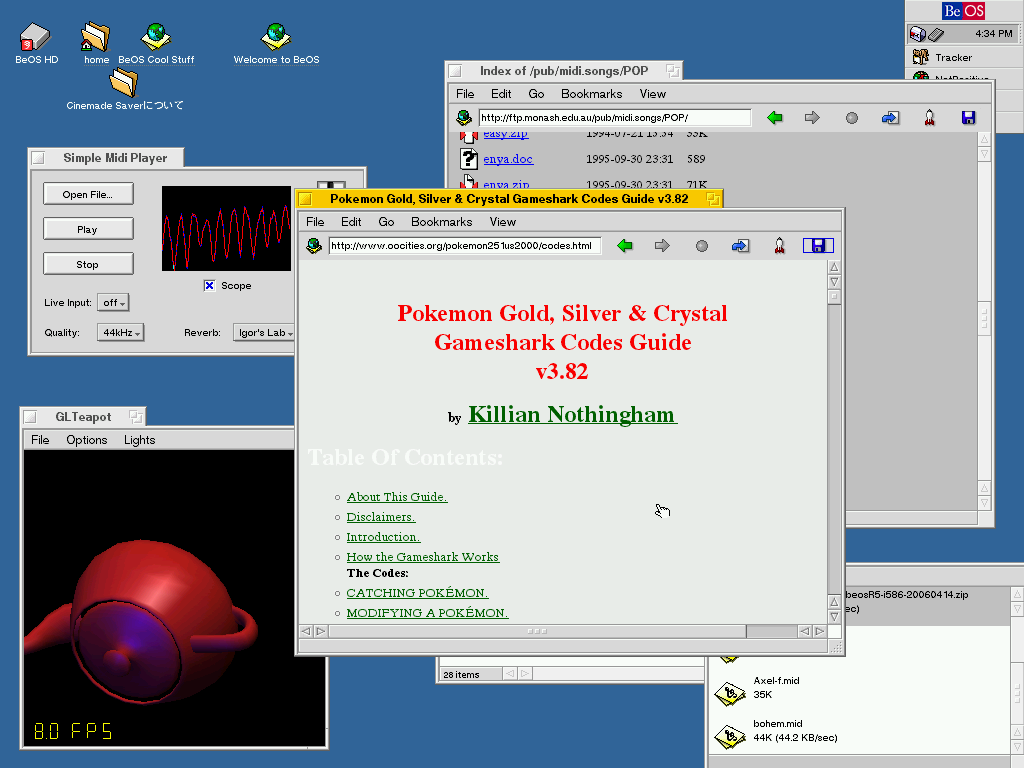Screen dimensions: 1024x768
Task: Click the monash.edu.au URL field in the Index window
Action: (x=615, y=118)
